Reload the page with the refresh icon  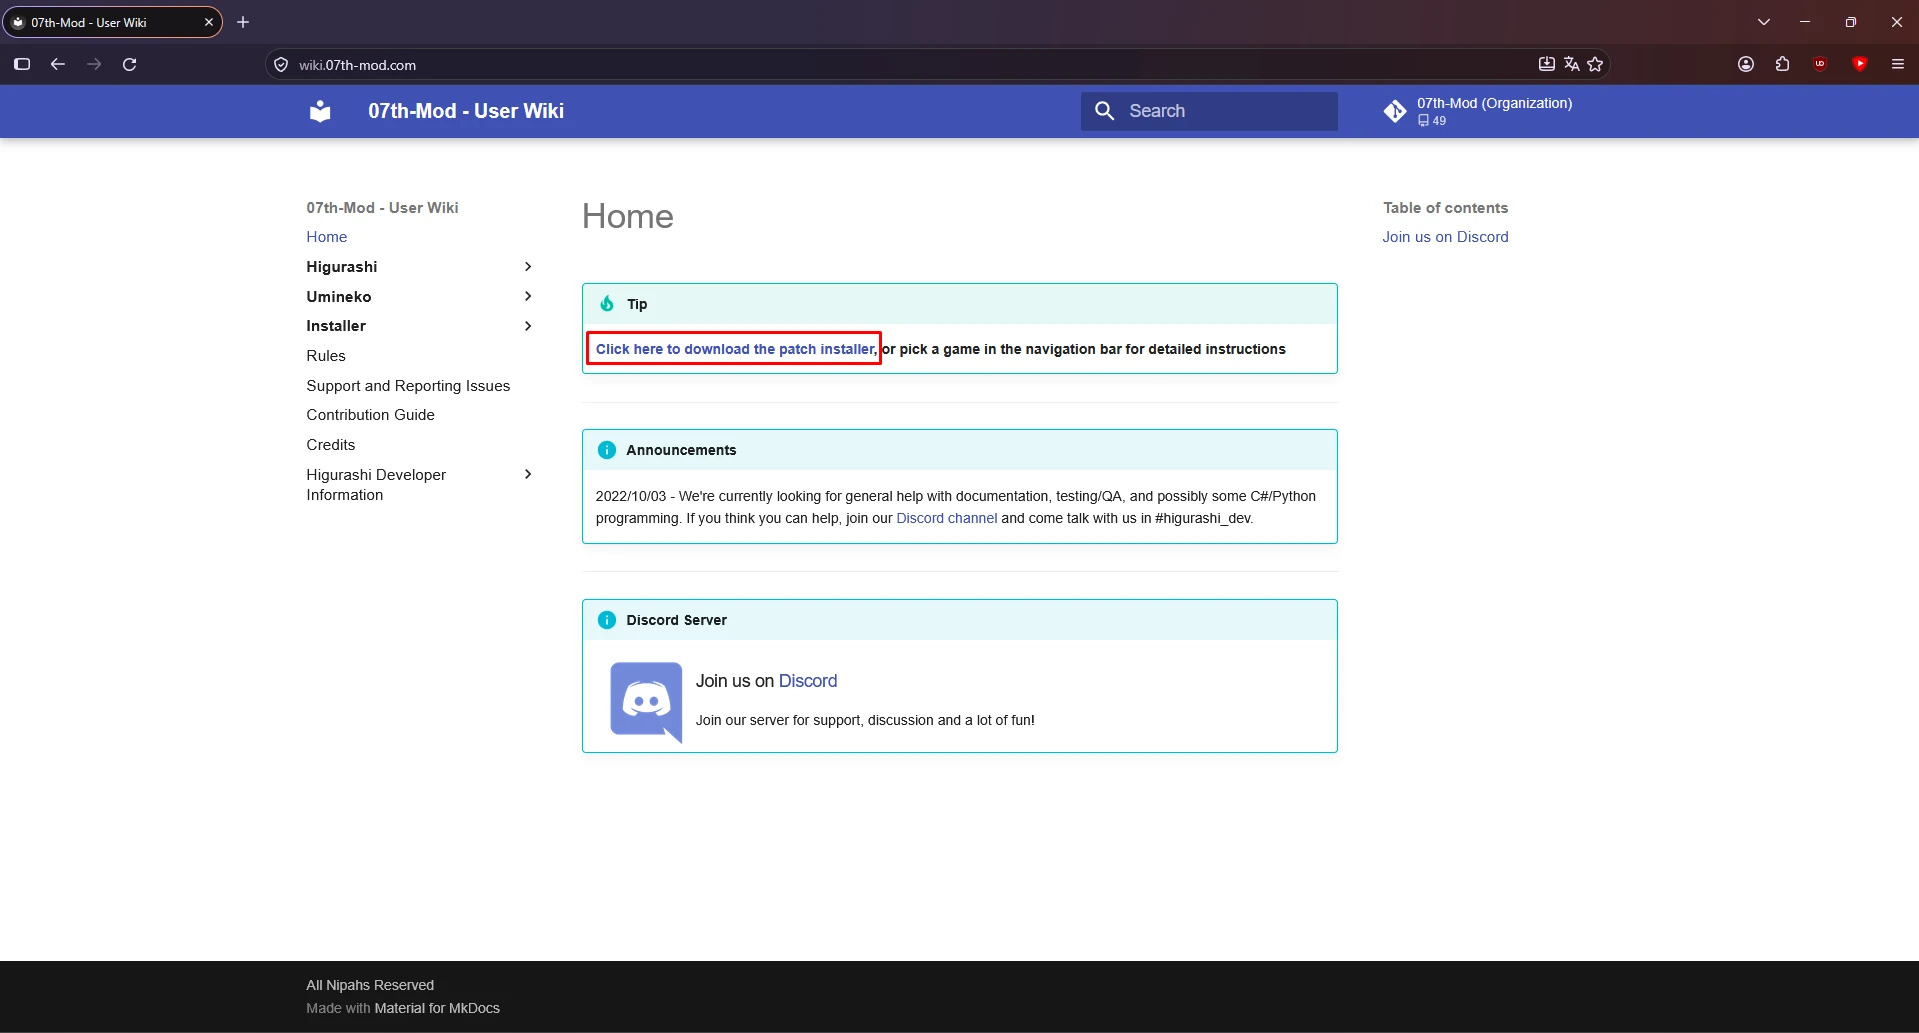point(129,64)
